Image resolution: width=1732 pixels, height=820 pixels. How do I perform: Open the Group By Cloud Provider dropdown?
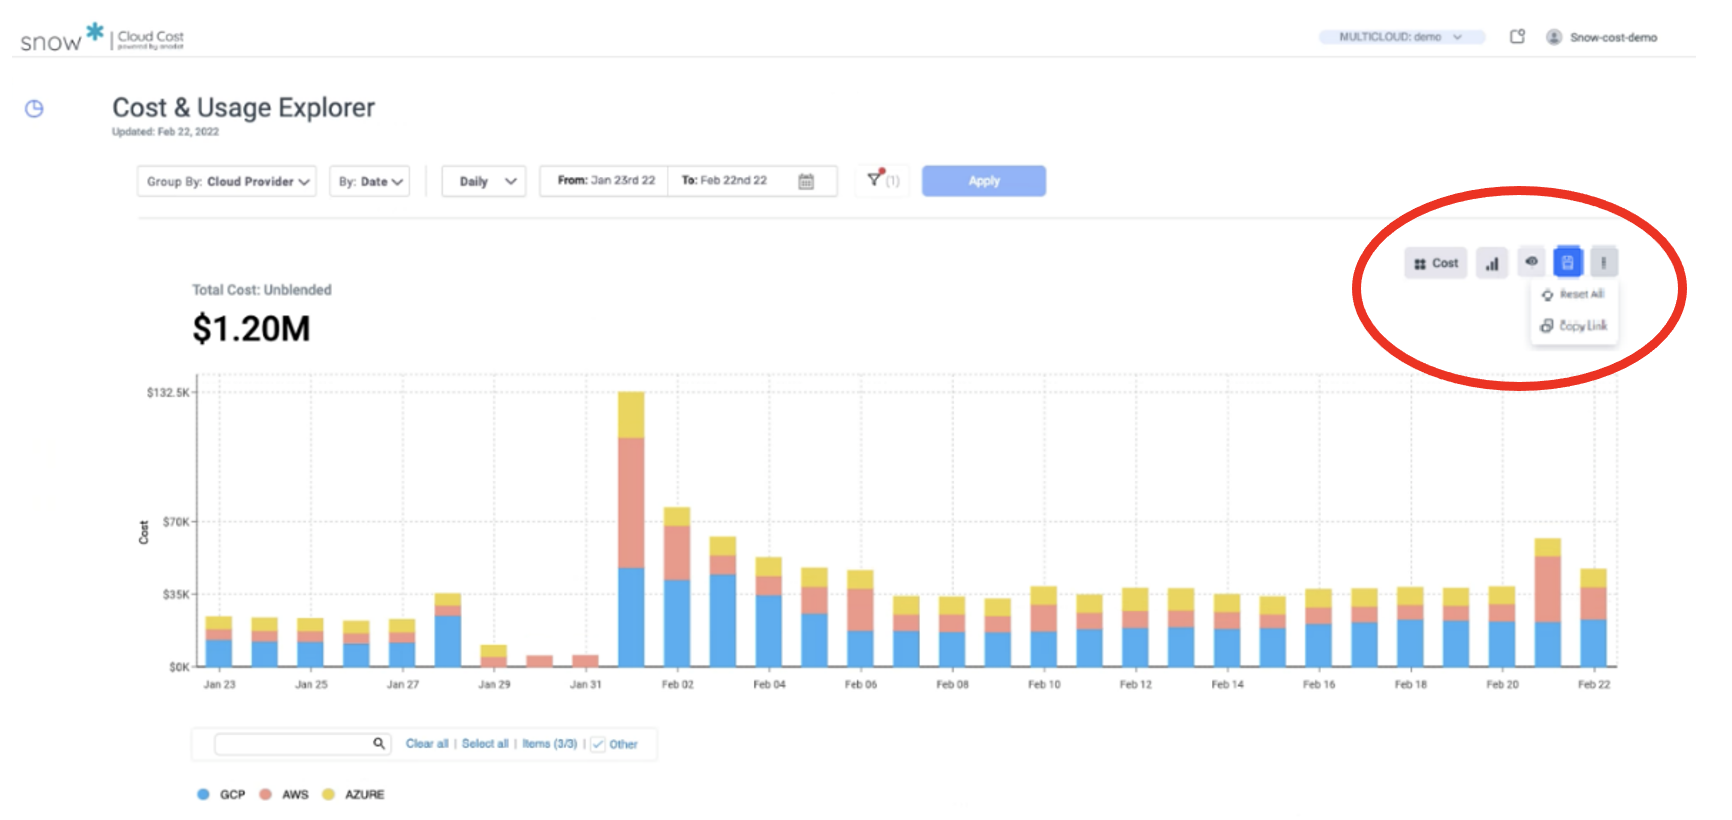(227, 181)
